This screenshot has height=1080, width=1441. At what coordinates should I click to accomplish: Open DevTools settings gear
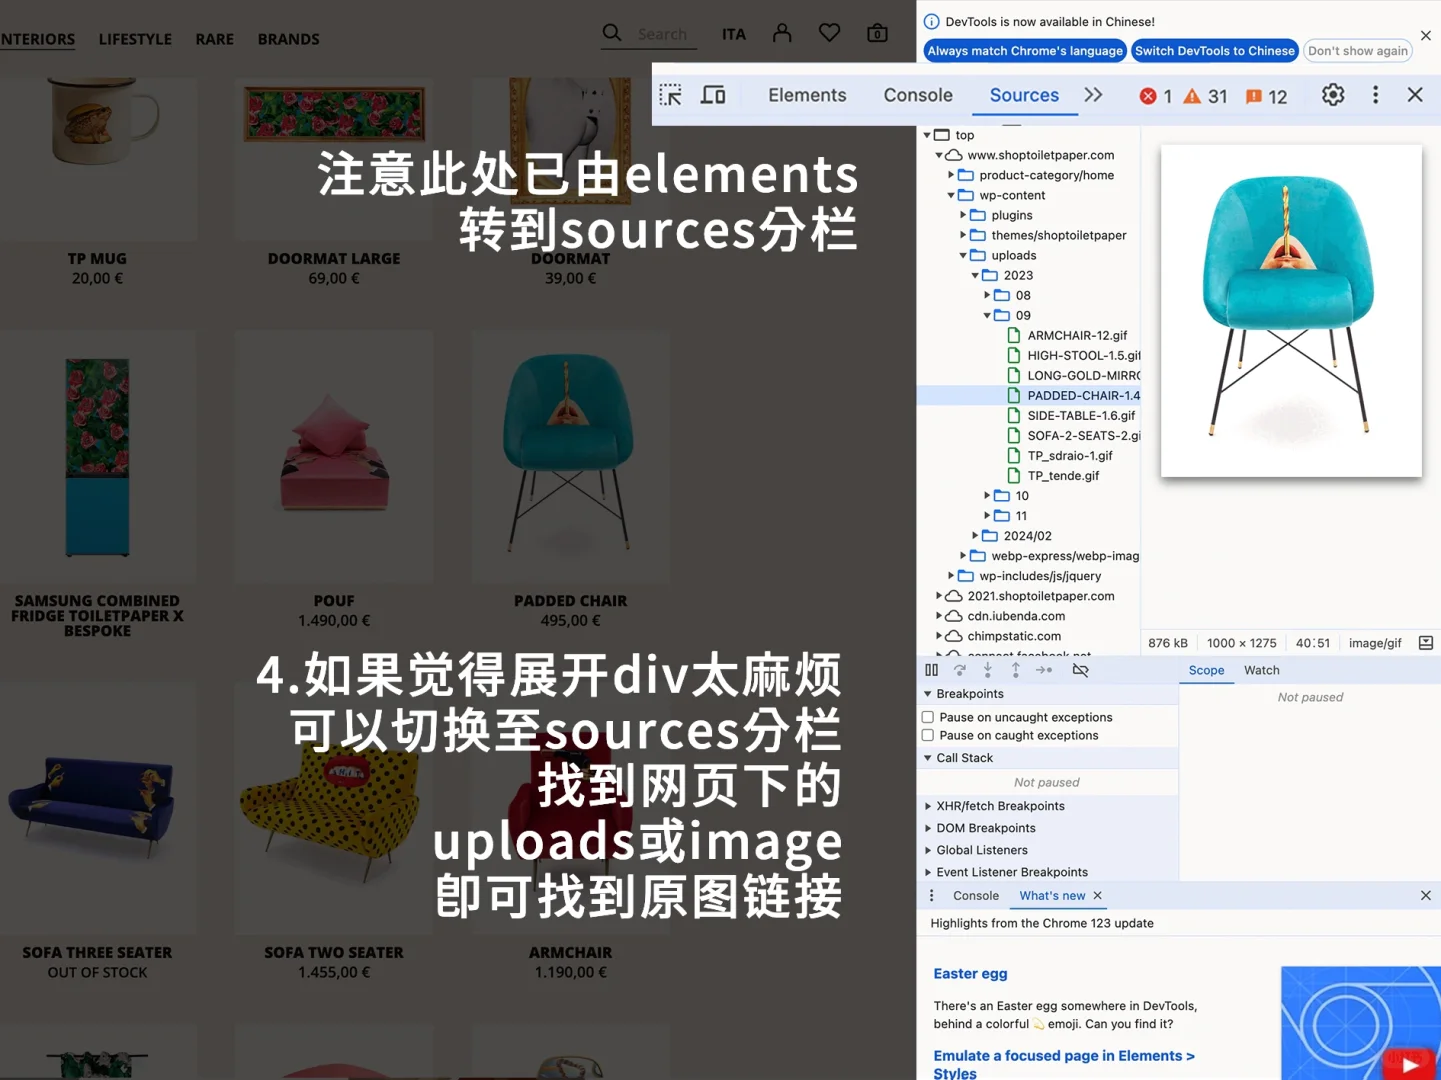click(1333, 95)
